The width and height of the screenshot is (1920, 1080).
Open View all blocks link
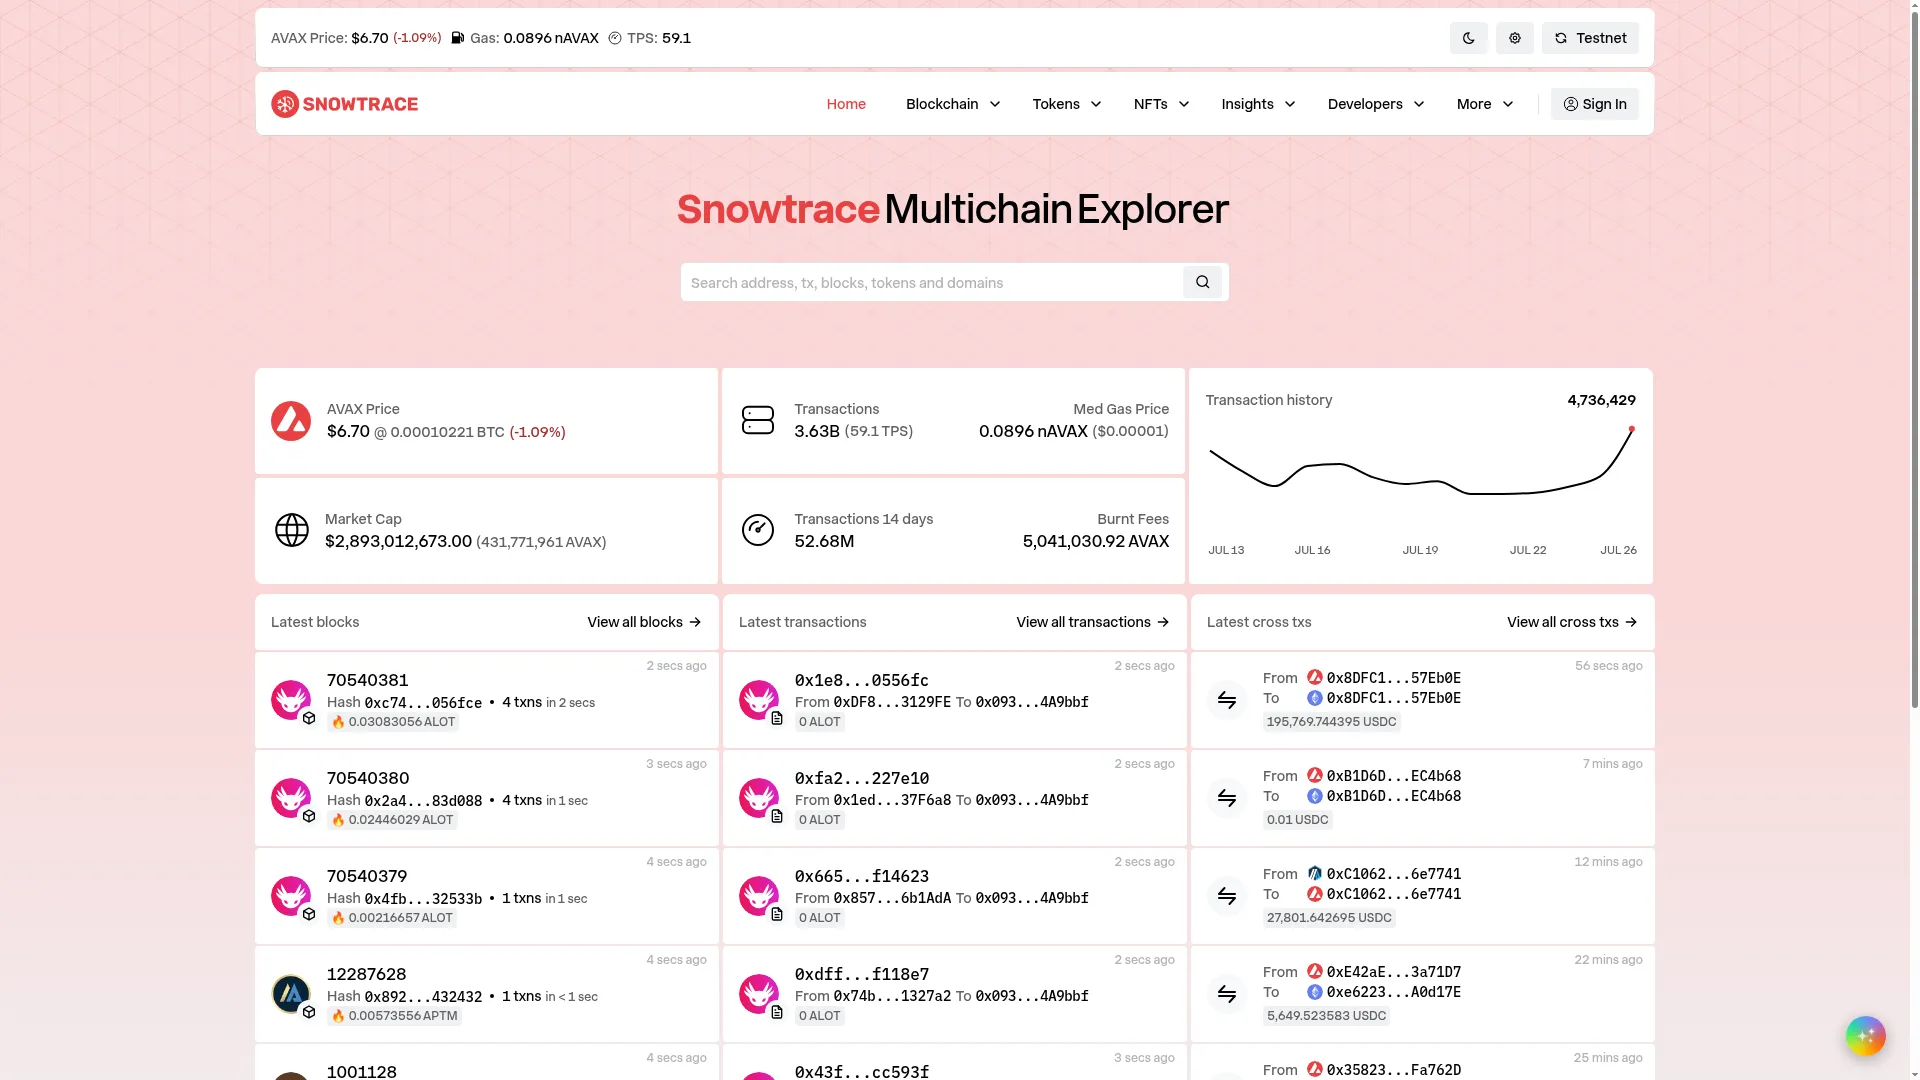click(x=644, y=622)
